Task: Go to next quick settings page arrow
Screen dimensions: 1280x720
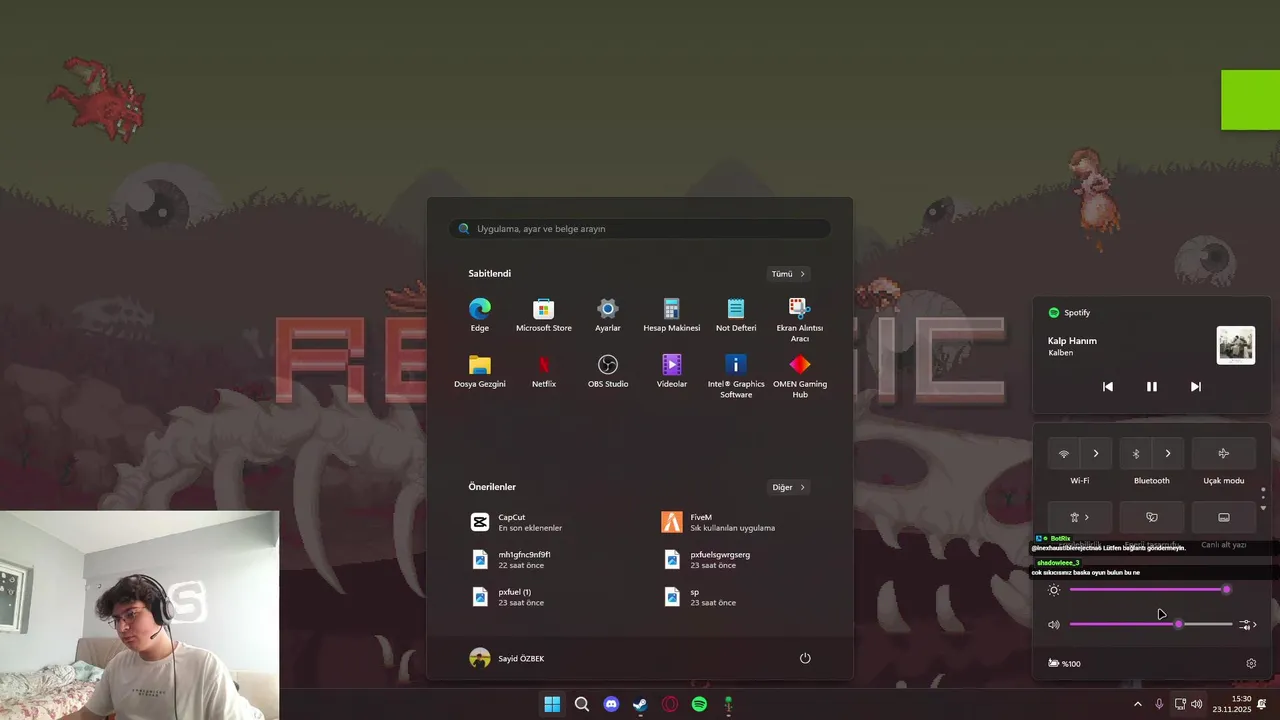Action: pyautogui.click(x=1263, y=508)
